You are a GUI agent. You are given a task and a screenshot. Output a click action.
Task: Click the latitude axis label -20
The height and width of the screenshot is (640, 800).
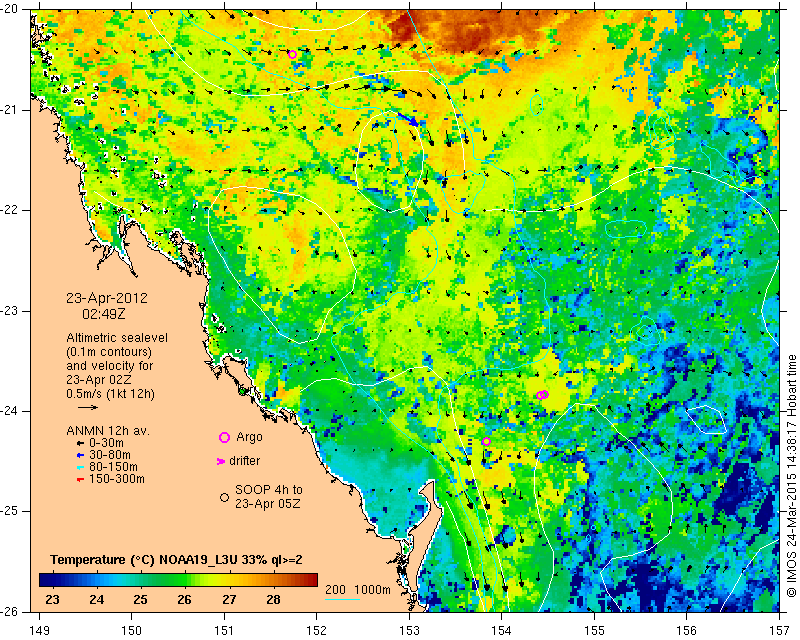coord(10,9)
